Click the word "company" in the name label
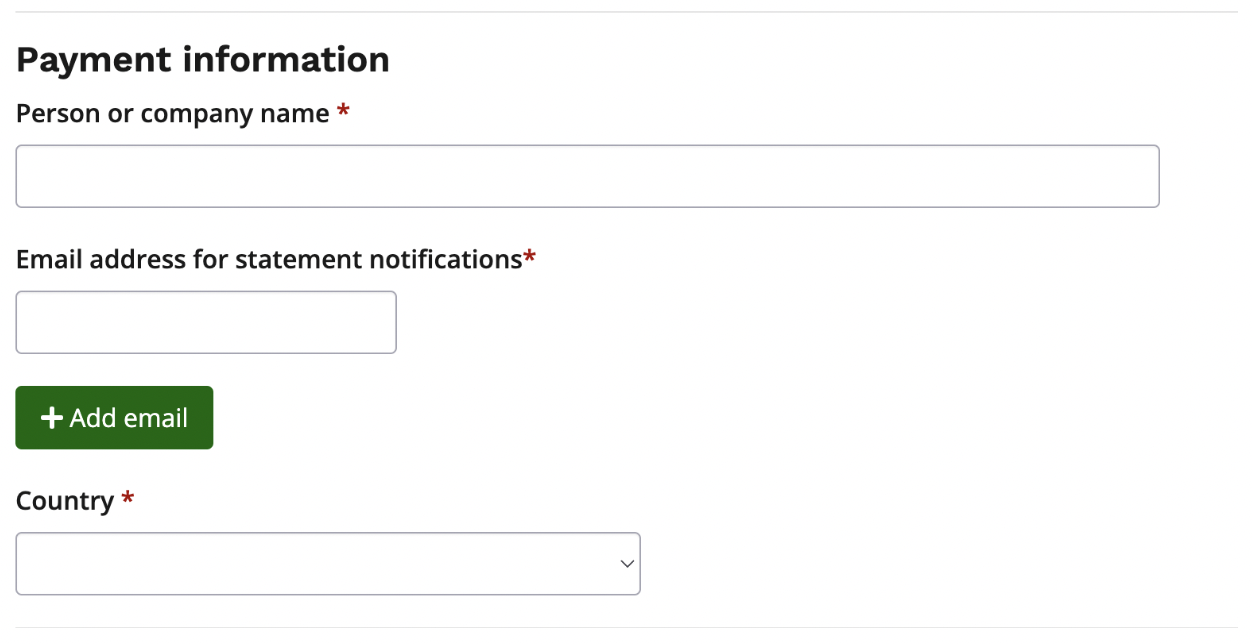The width and height of the screenshot is (1252, 644). point(197,114)
